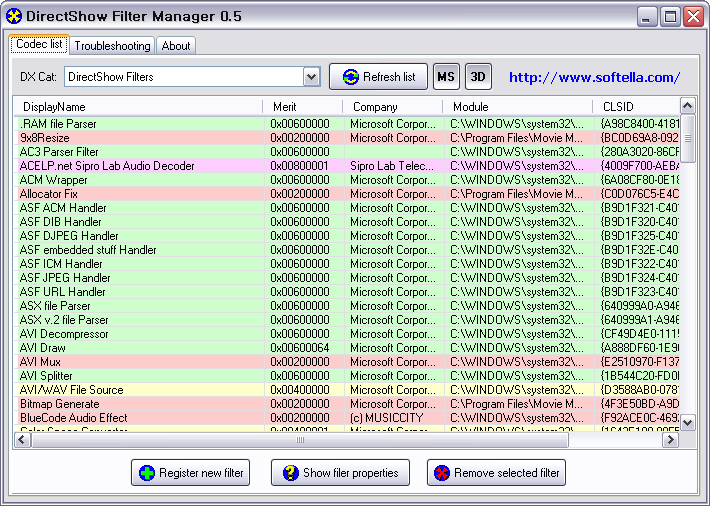
Task: Click the DirectShow Filter Manager title bar icon
Action: click(14, 17)
